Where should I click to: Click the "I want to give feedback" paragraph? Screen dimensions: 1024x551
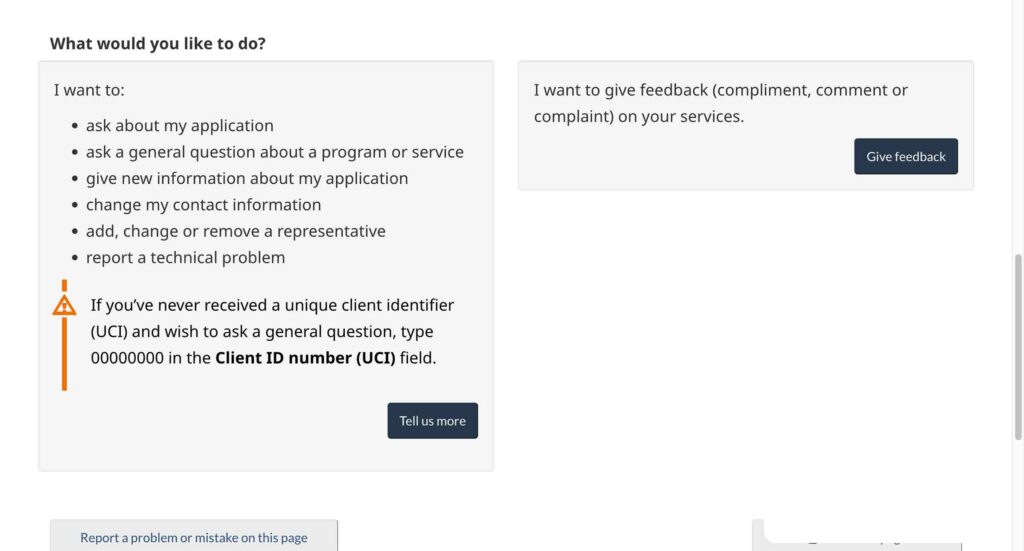[x=720, y=103]
